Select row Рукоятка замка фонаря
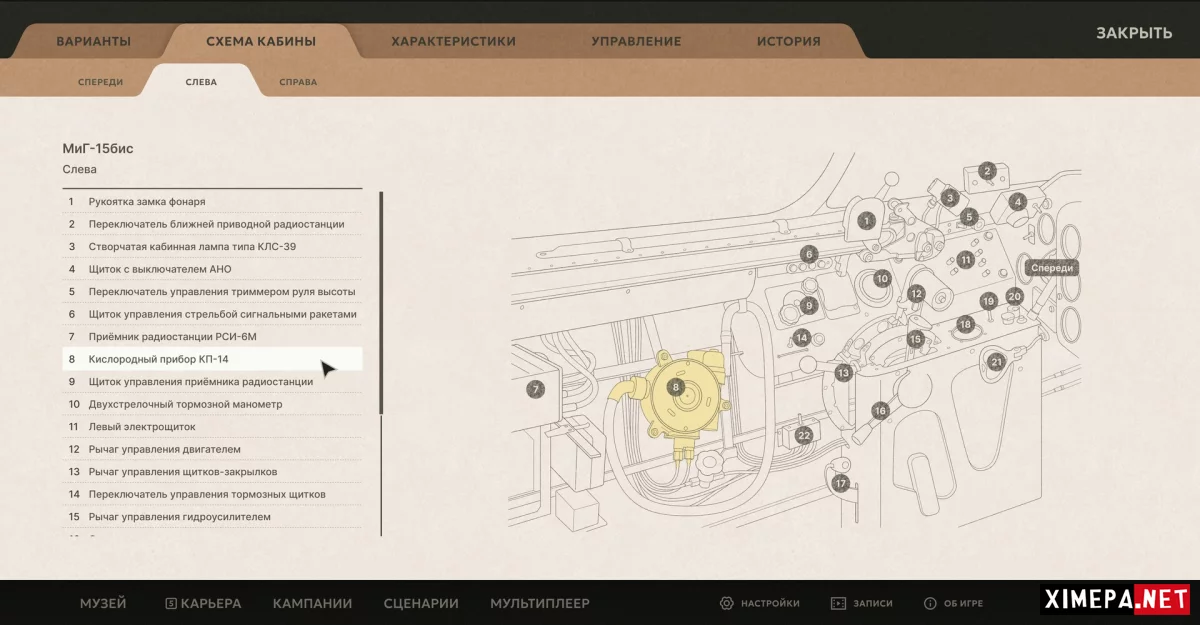This screenshot has height=625, width=1200. coord(212,202)
